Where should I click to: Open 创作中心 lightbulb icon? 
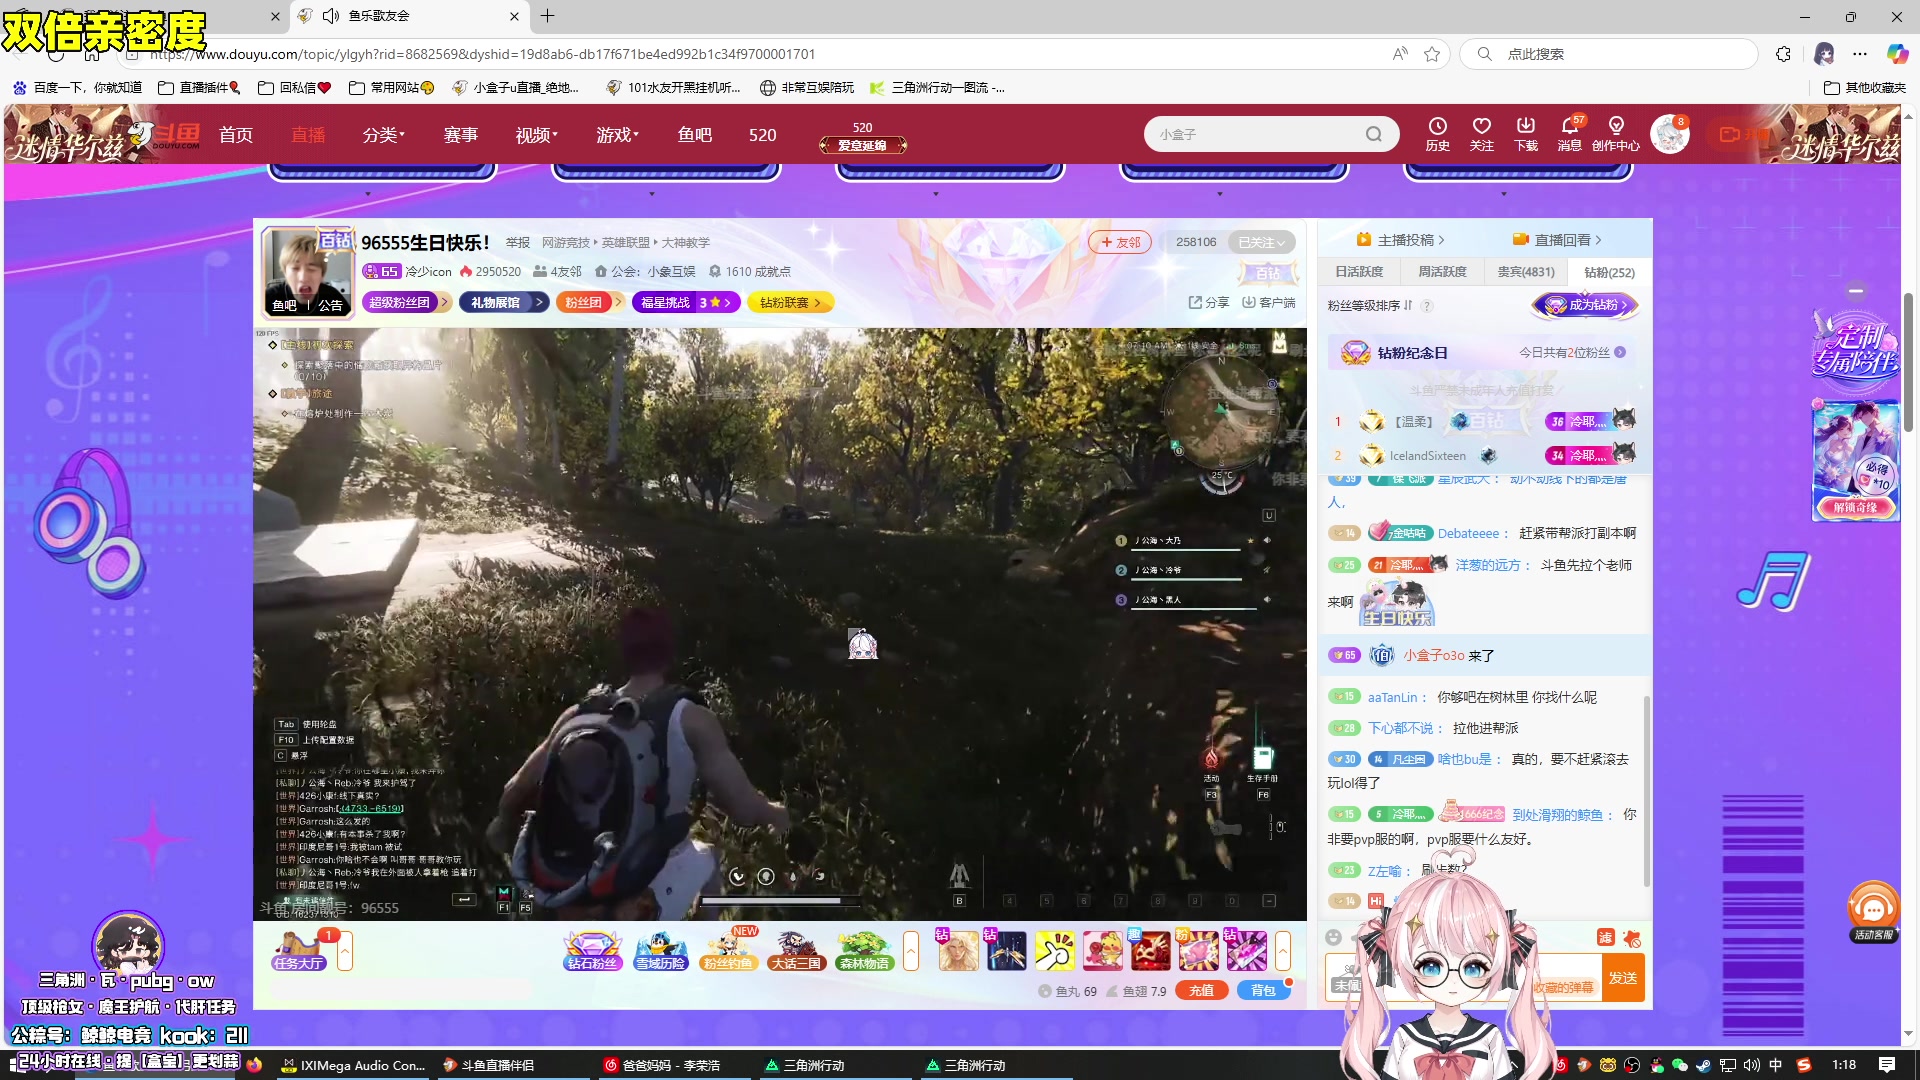tap(1615, 133)
